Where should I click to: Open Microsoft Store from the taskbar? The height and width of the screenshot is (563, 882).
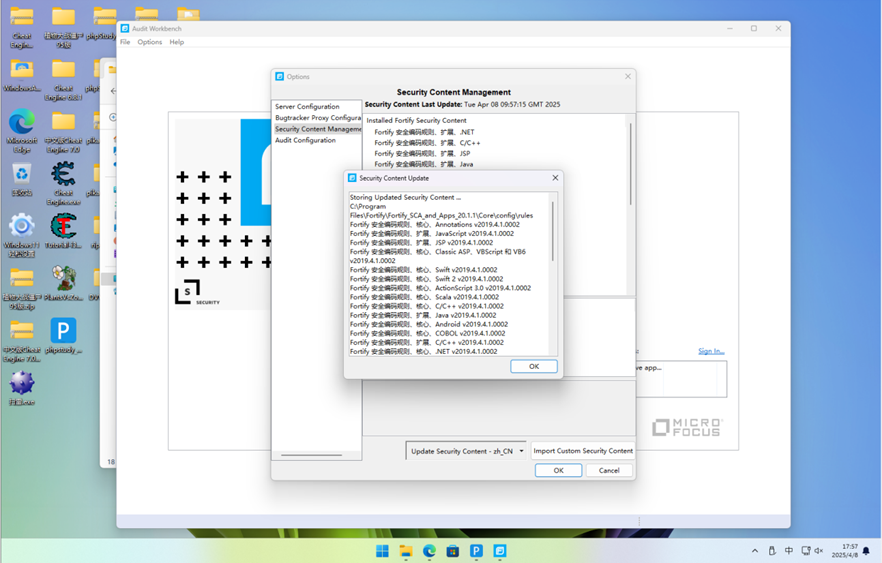coord(453,551)
